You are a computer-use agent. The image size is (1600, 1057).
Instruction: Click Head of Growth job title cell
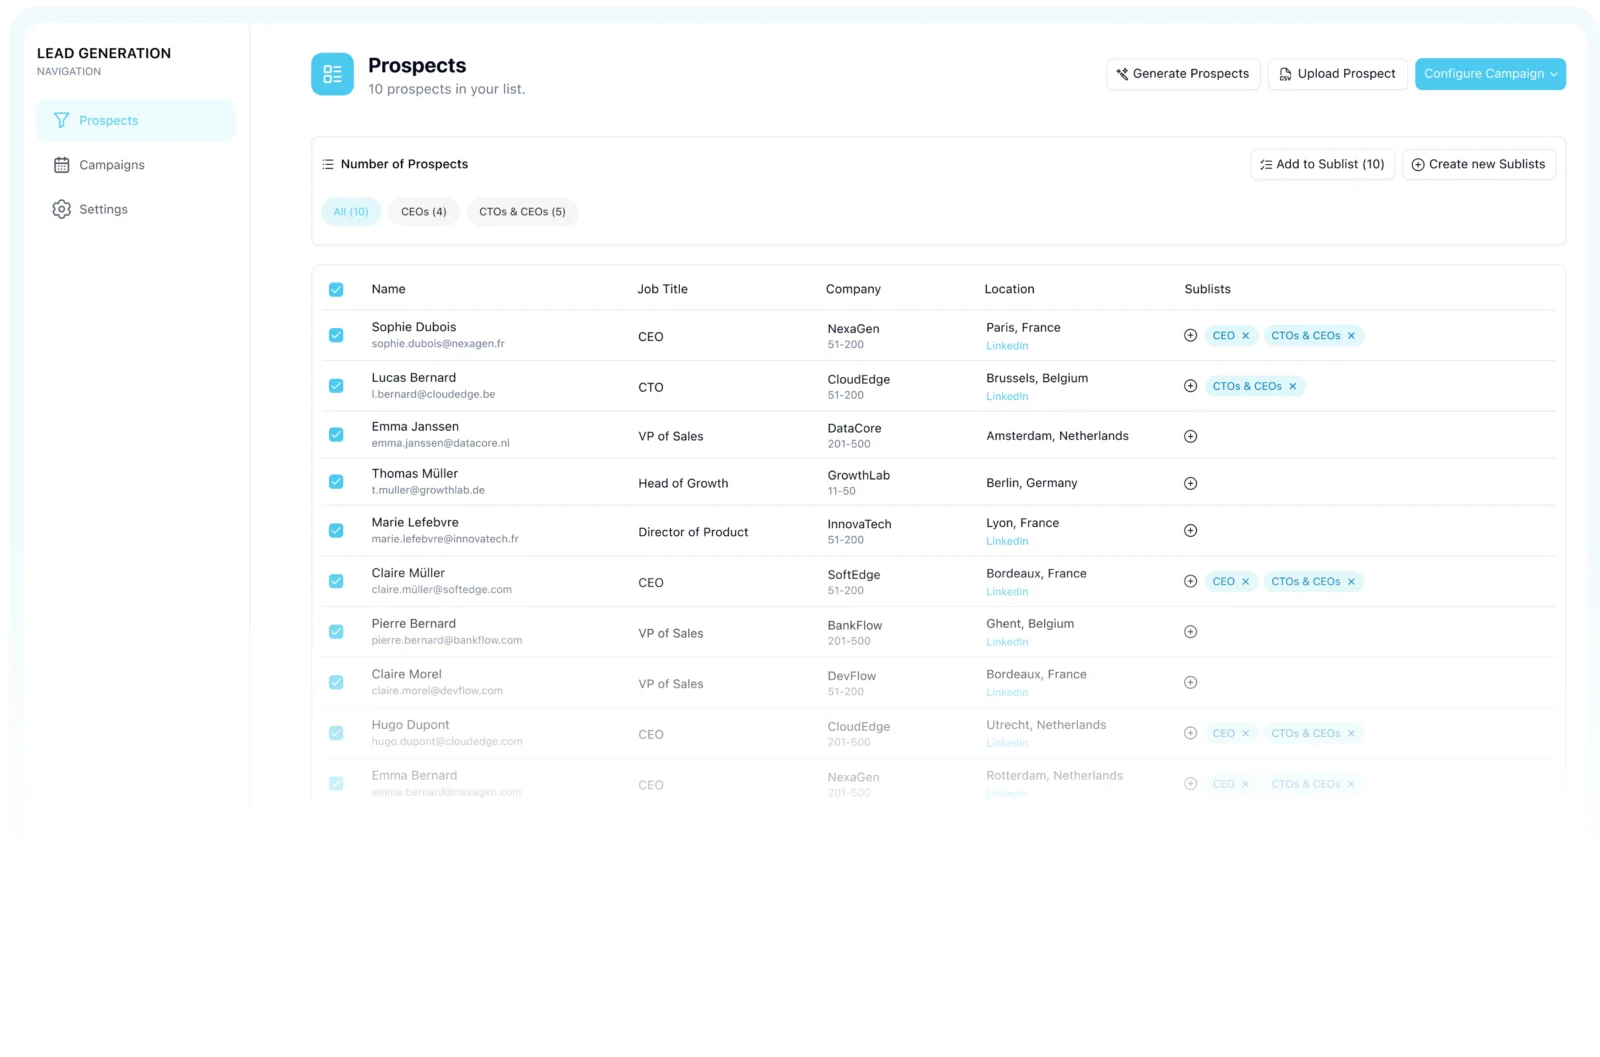[683, 483]
